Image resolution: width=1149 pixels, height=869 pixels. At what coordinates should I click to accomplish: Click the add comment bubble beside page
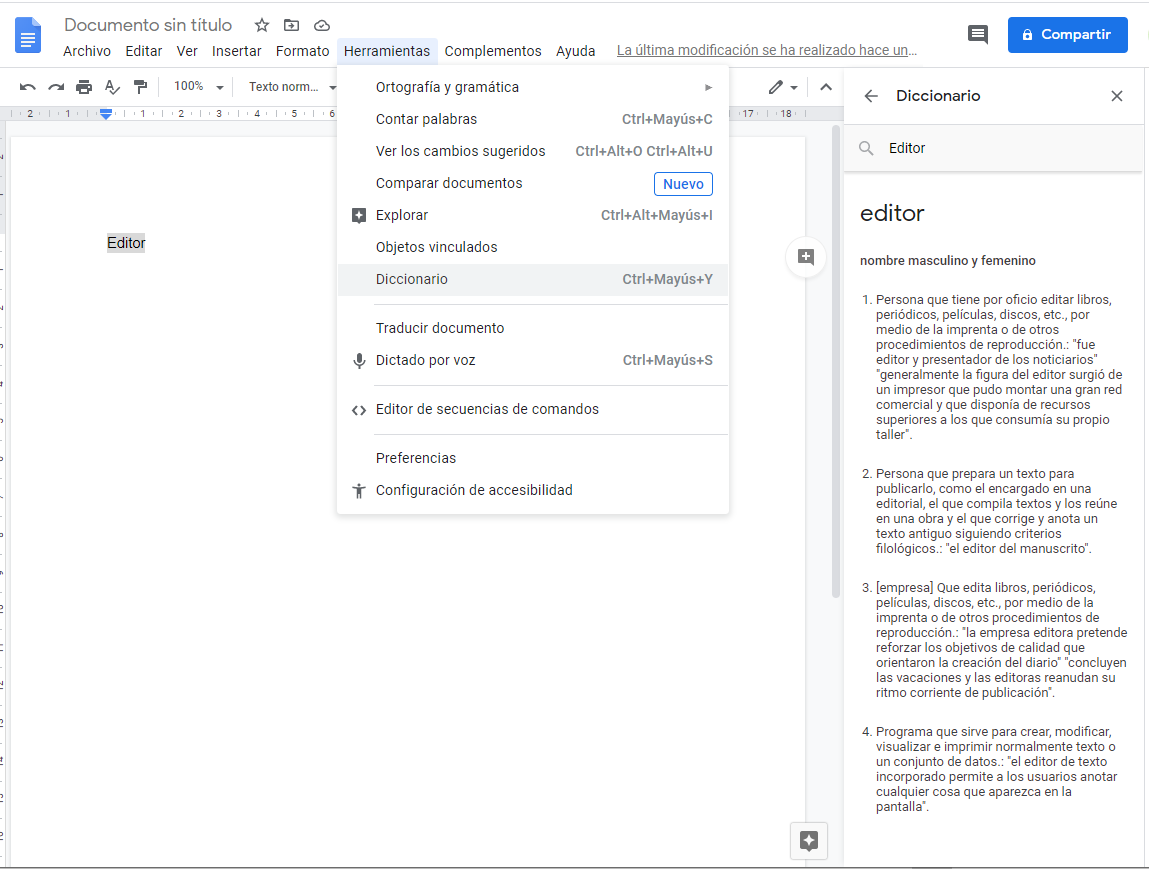coord(805,257)
